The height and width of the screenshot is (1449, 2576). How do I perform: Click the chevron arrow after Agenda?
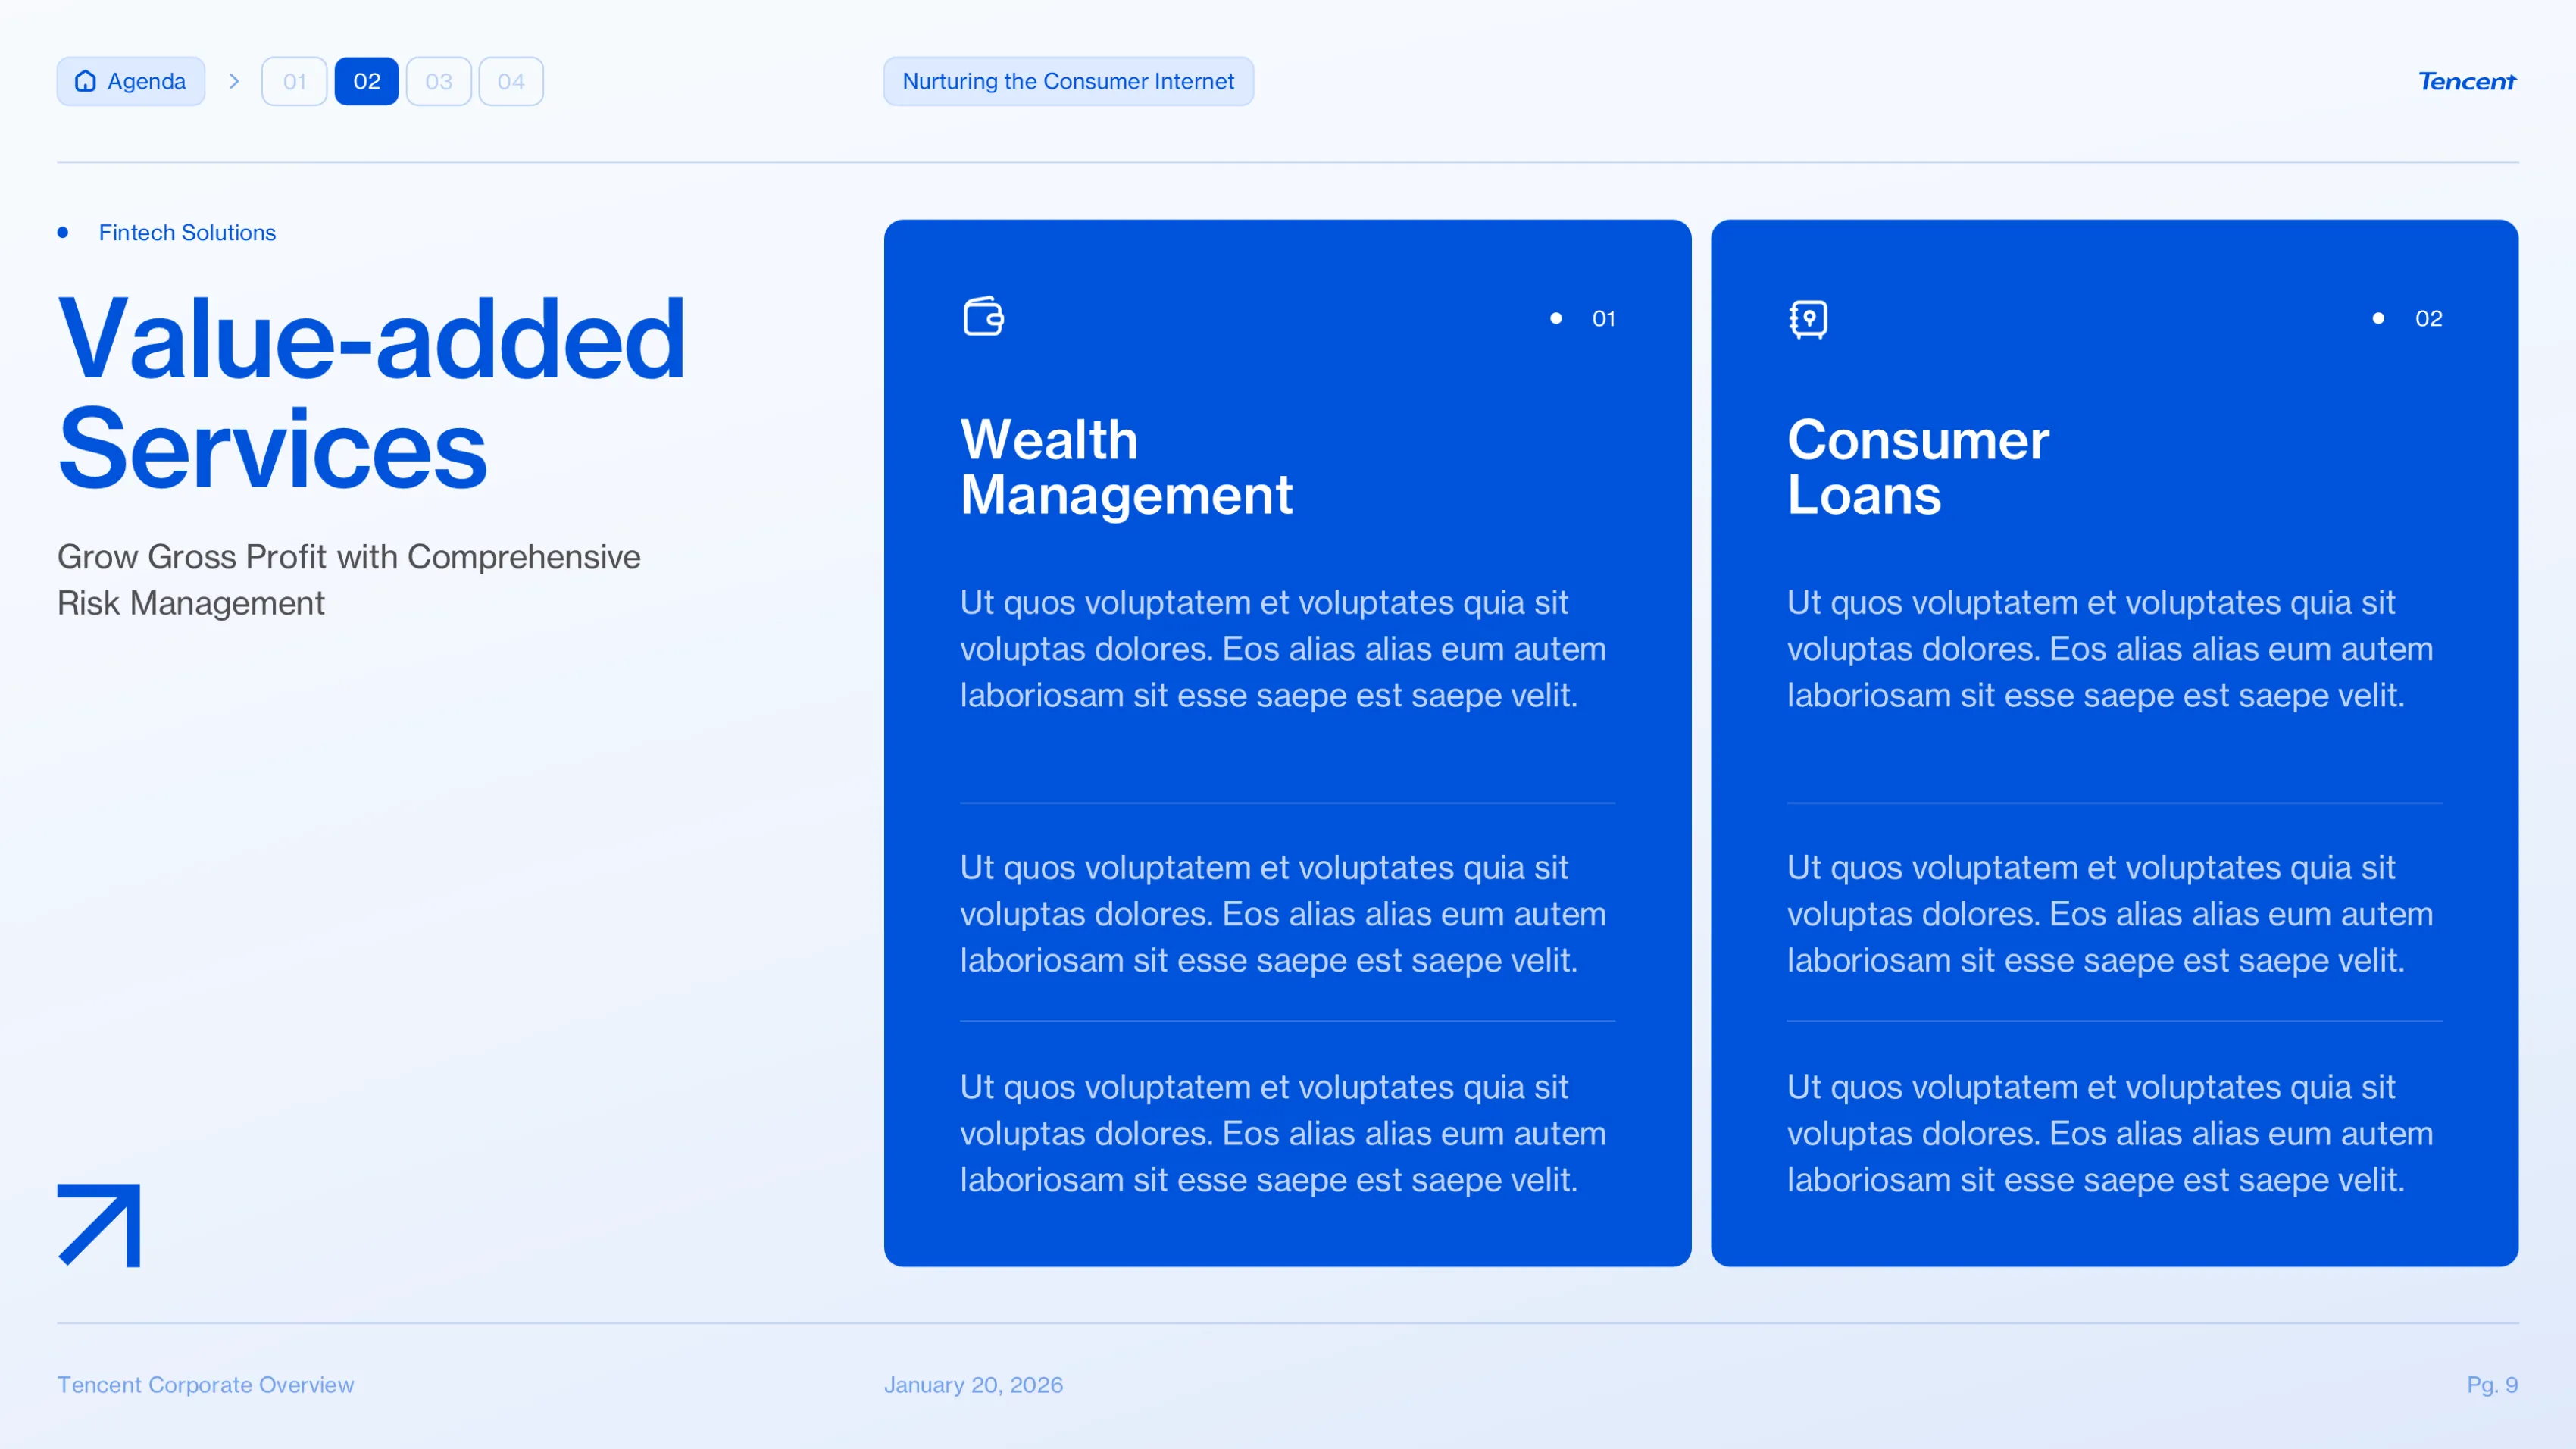click(234, 81)
